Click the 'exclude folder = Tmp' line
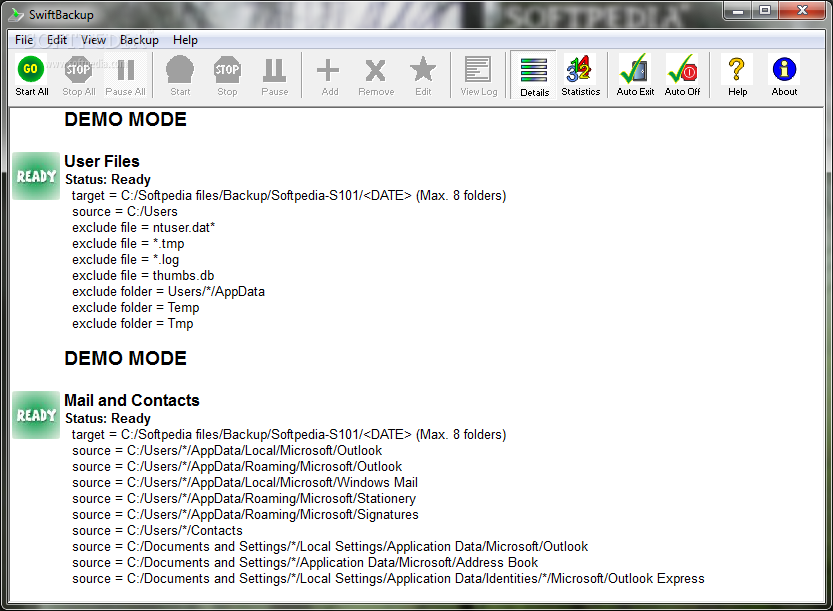Screen dimensions: 833x611 tap(133, 323)
